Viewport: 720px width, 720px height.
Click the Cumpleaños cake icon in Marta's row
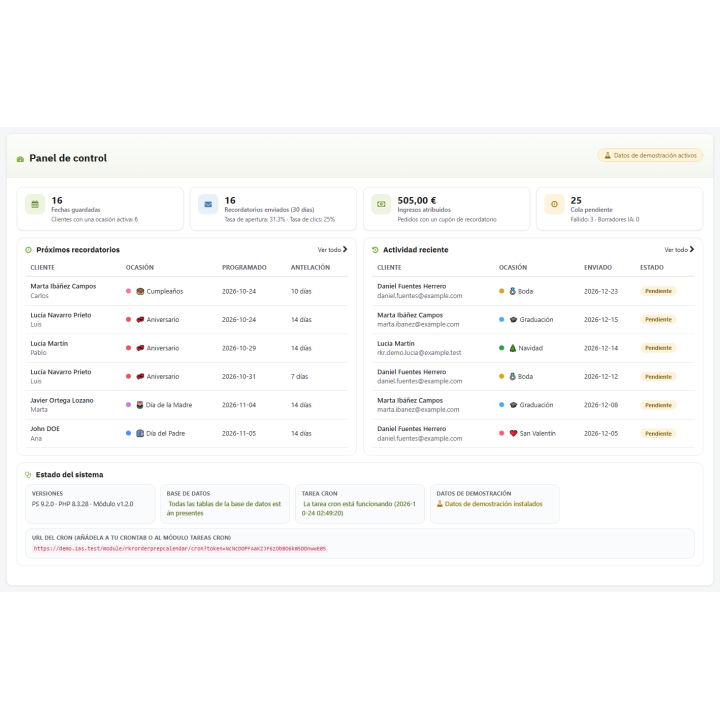(141, 291)
